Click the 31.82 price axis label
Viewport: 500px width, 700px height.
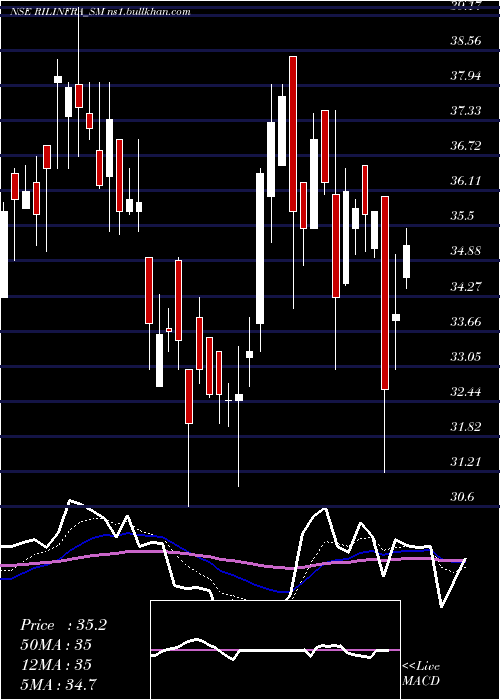[x=466, y=426]
